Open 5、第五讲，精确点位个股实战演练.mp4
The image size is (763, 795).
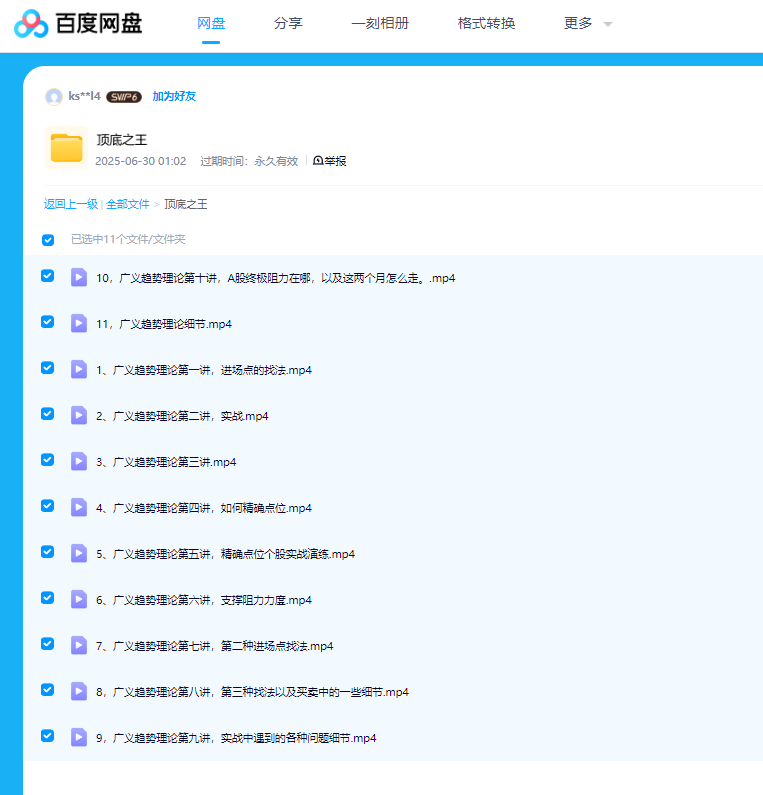pos(226,554)
